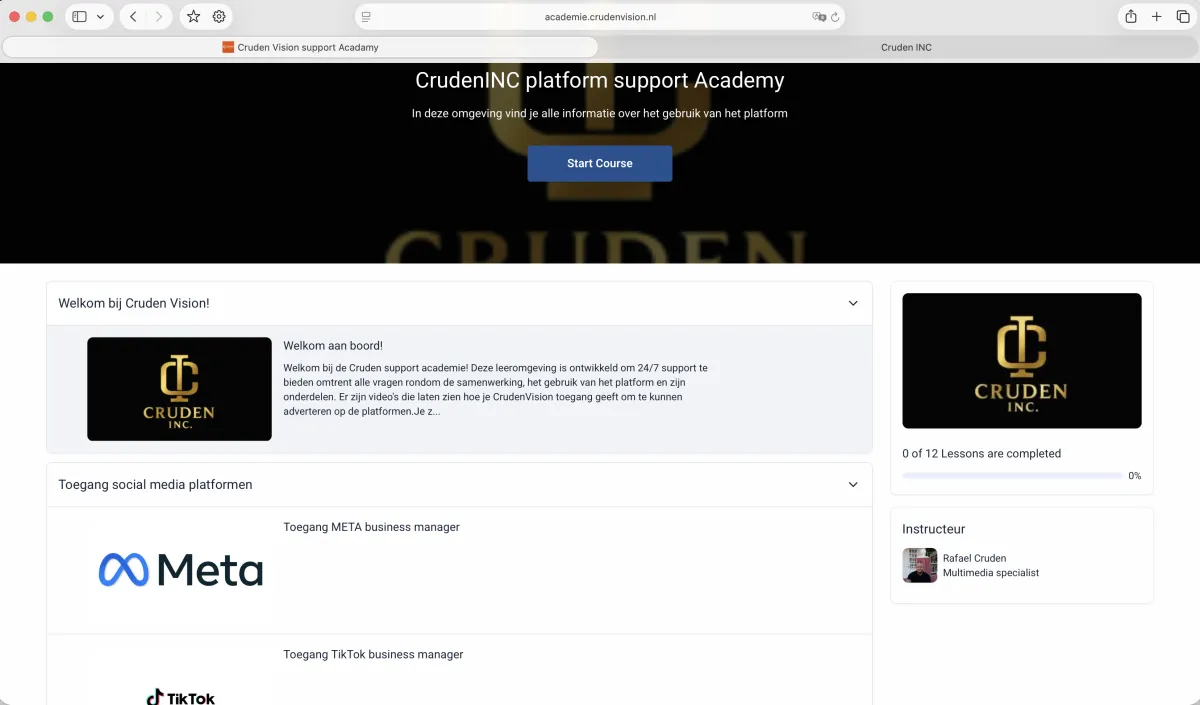Click the Instructeur heading
The height and width of the screenshot is (705, 1200).
933,529
